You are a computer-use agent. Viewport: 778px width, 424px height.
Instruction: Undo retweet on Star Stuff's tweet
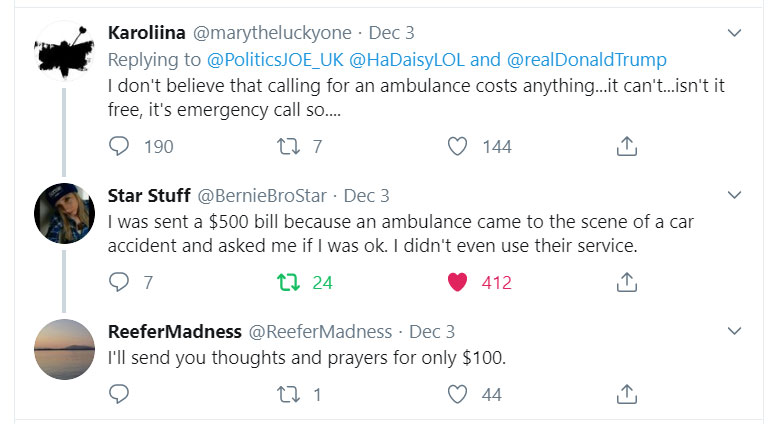[289, 283]
